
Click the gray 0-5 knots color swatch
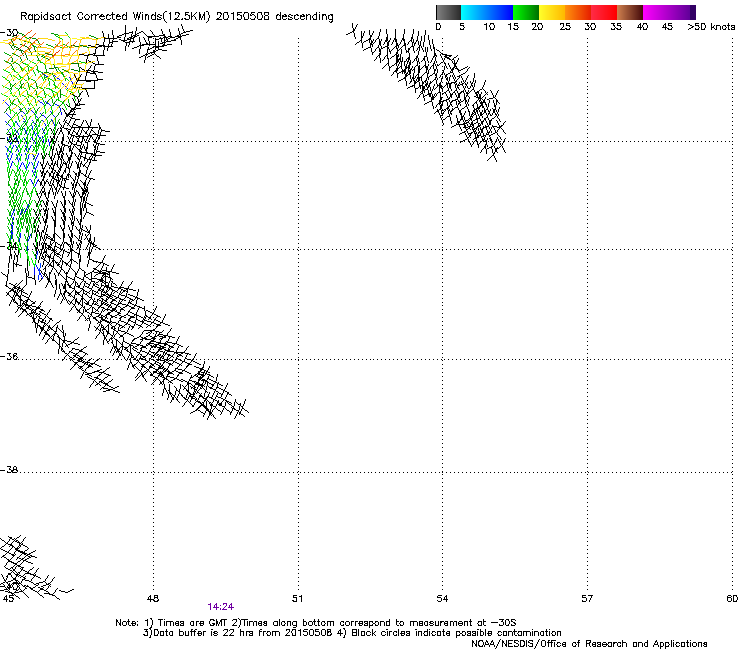click(x=448, y=12)
